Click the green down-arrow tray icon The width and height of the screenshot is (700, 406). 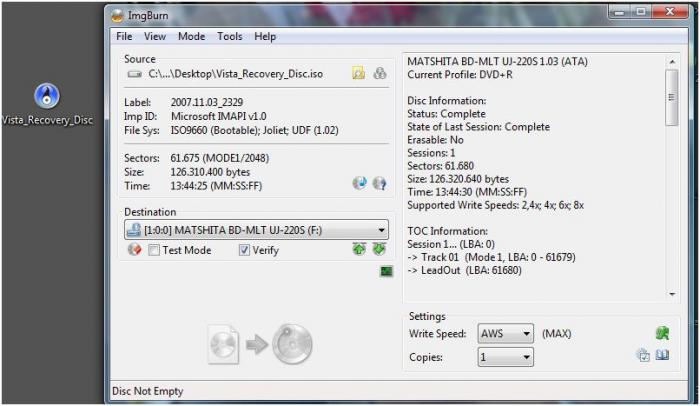[x=379, y=249]
